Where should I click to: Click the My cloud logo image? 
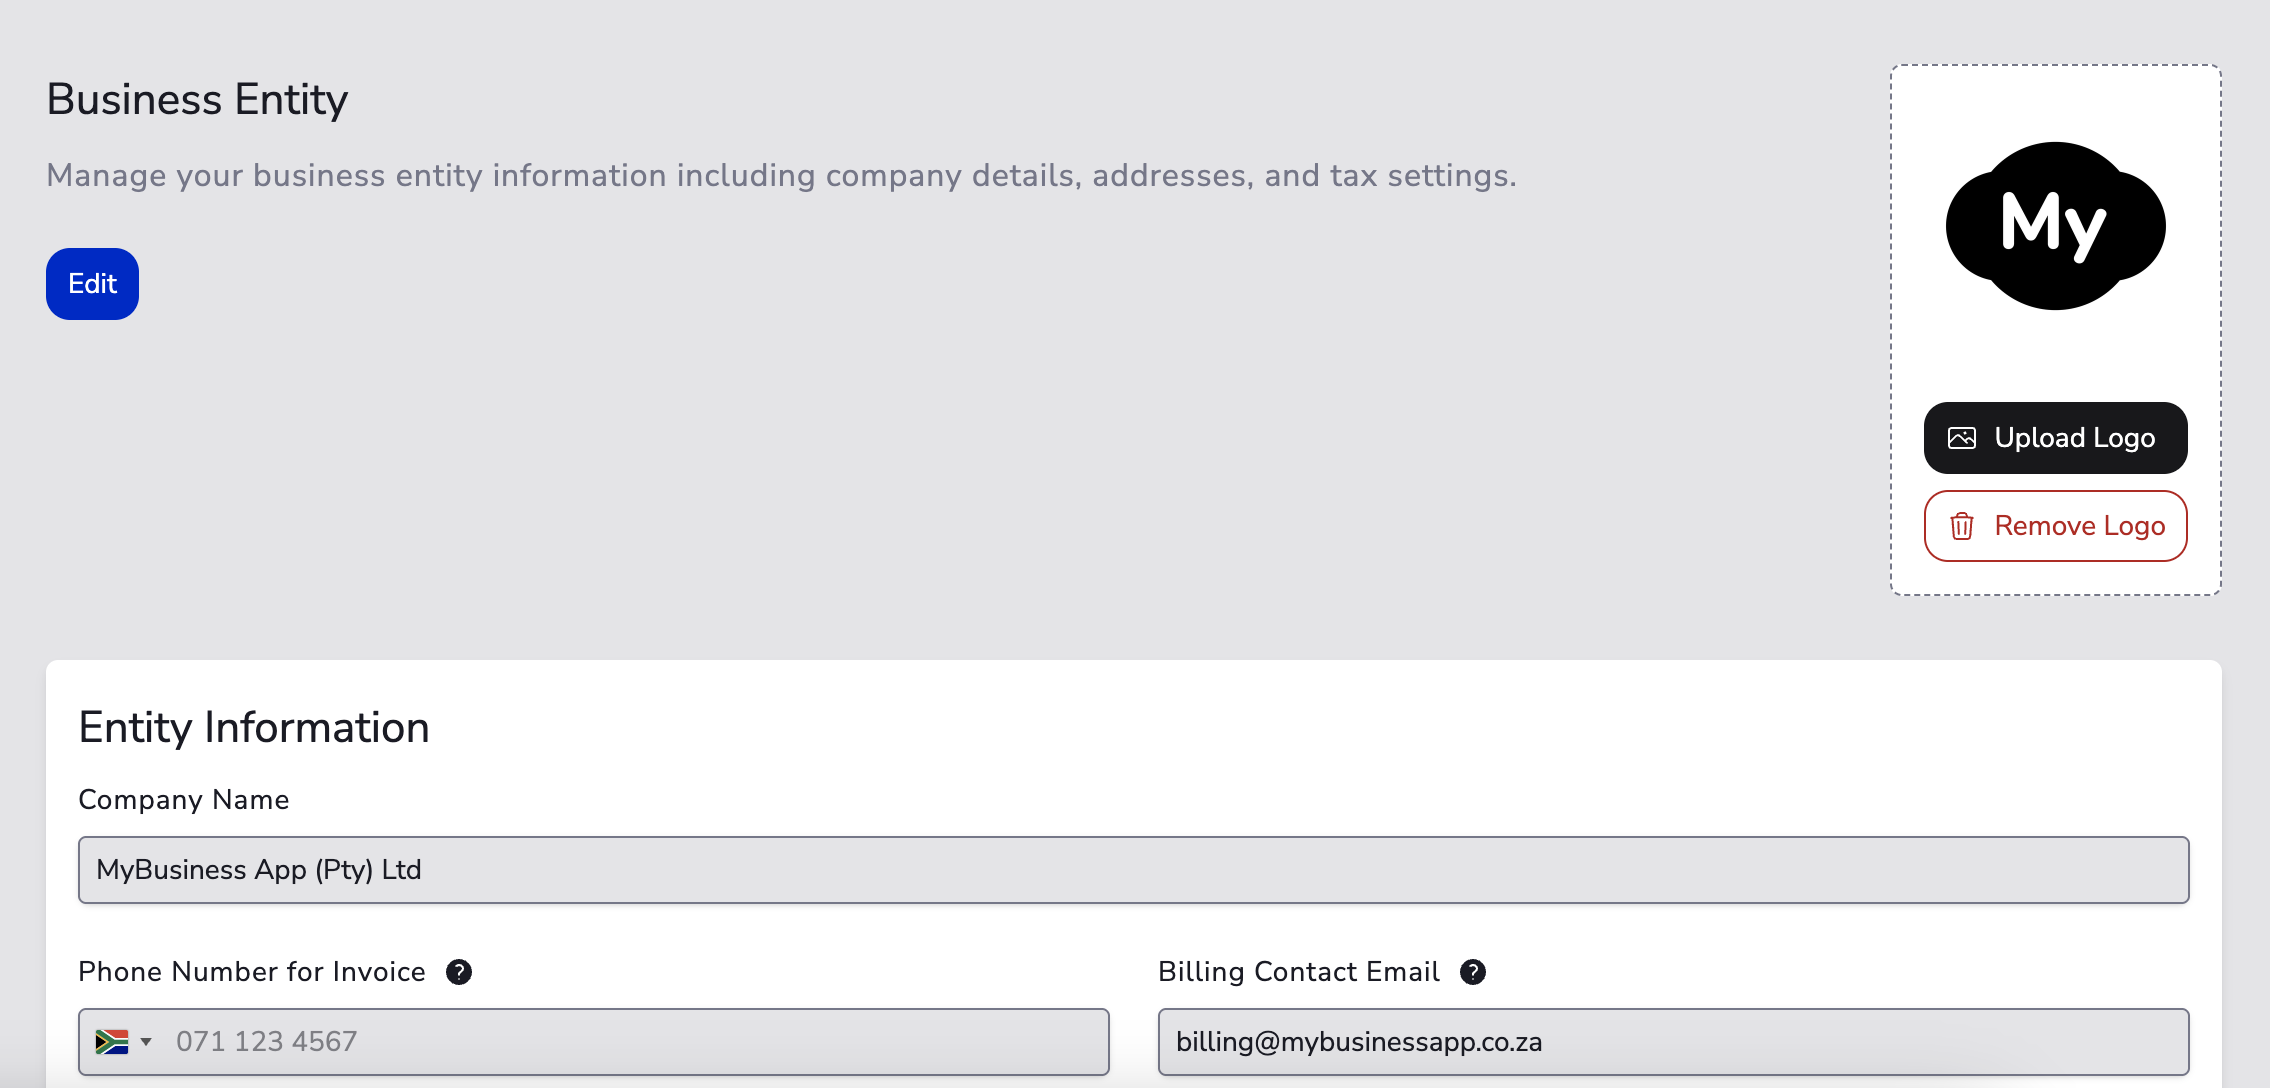click(x=2055, y=225)
